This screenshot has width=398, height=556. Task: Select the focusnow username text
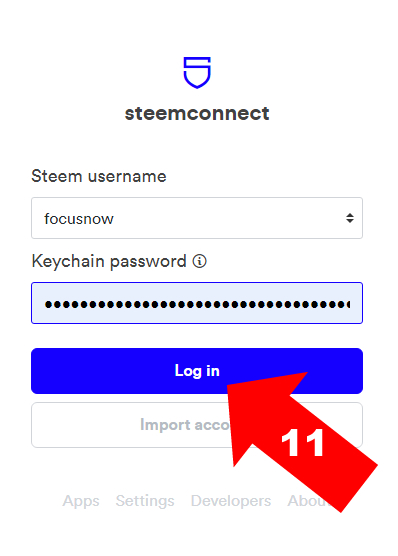(79, 219)
